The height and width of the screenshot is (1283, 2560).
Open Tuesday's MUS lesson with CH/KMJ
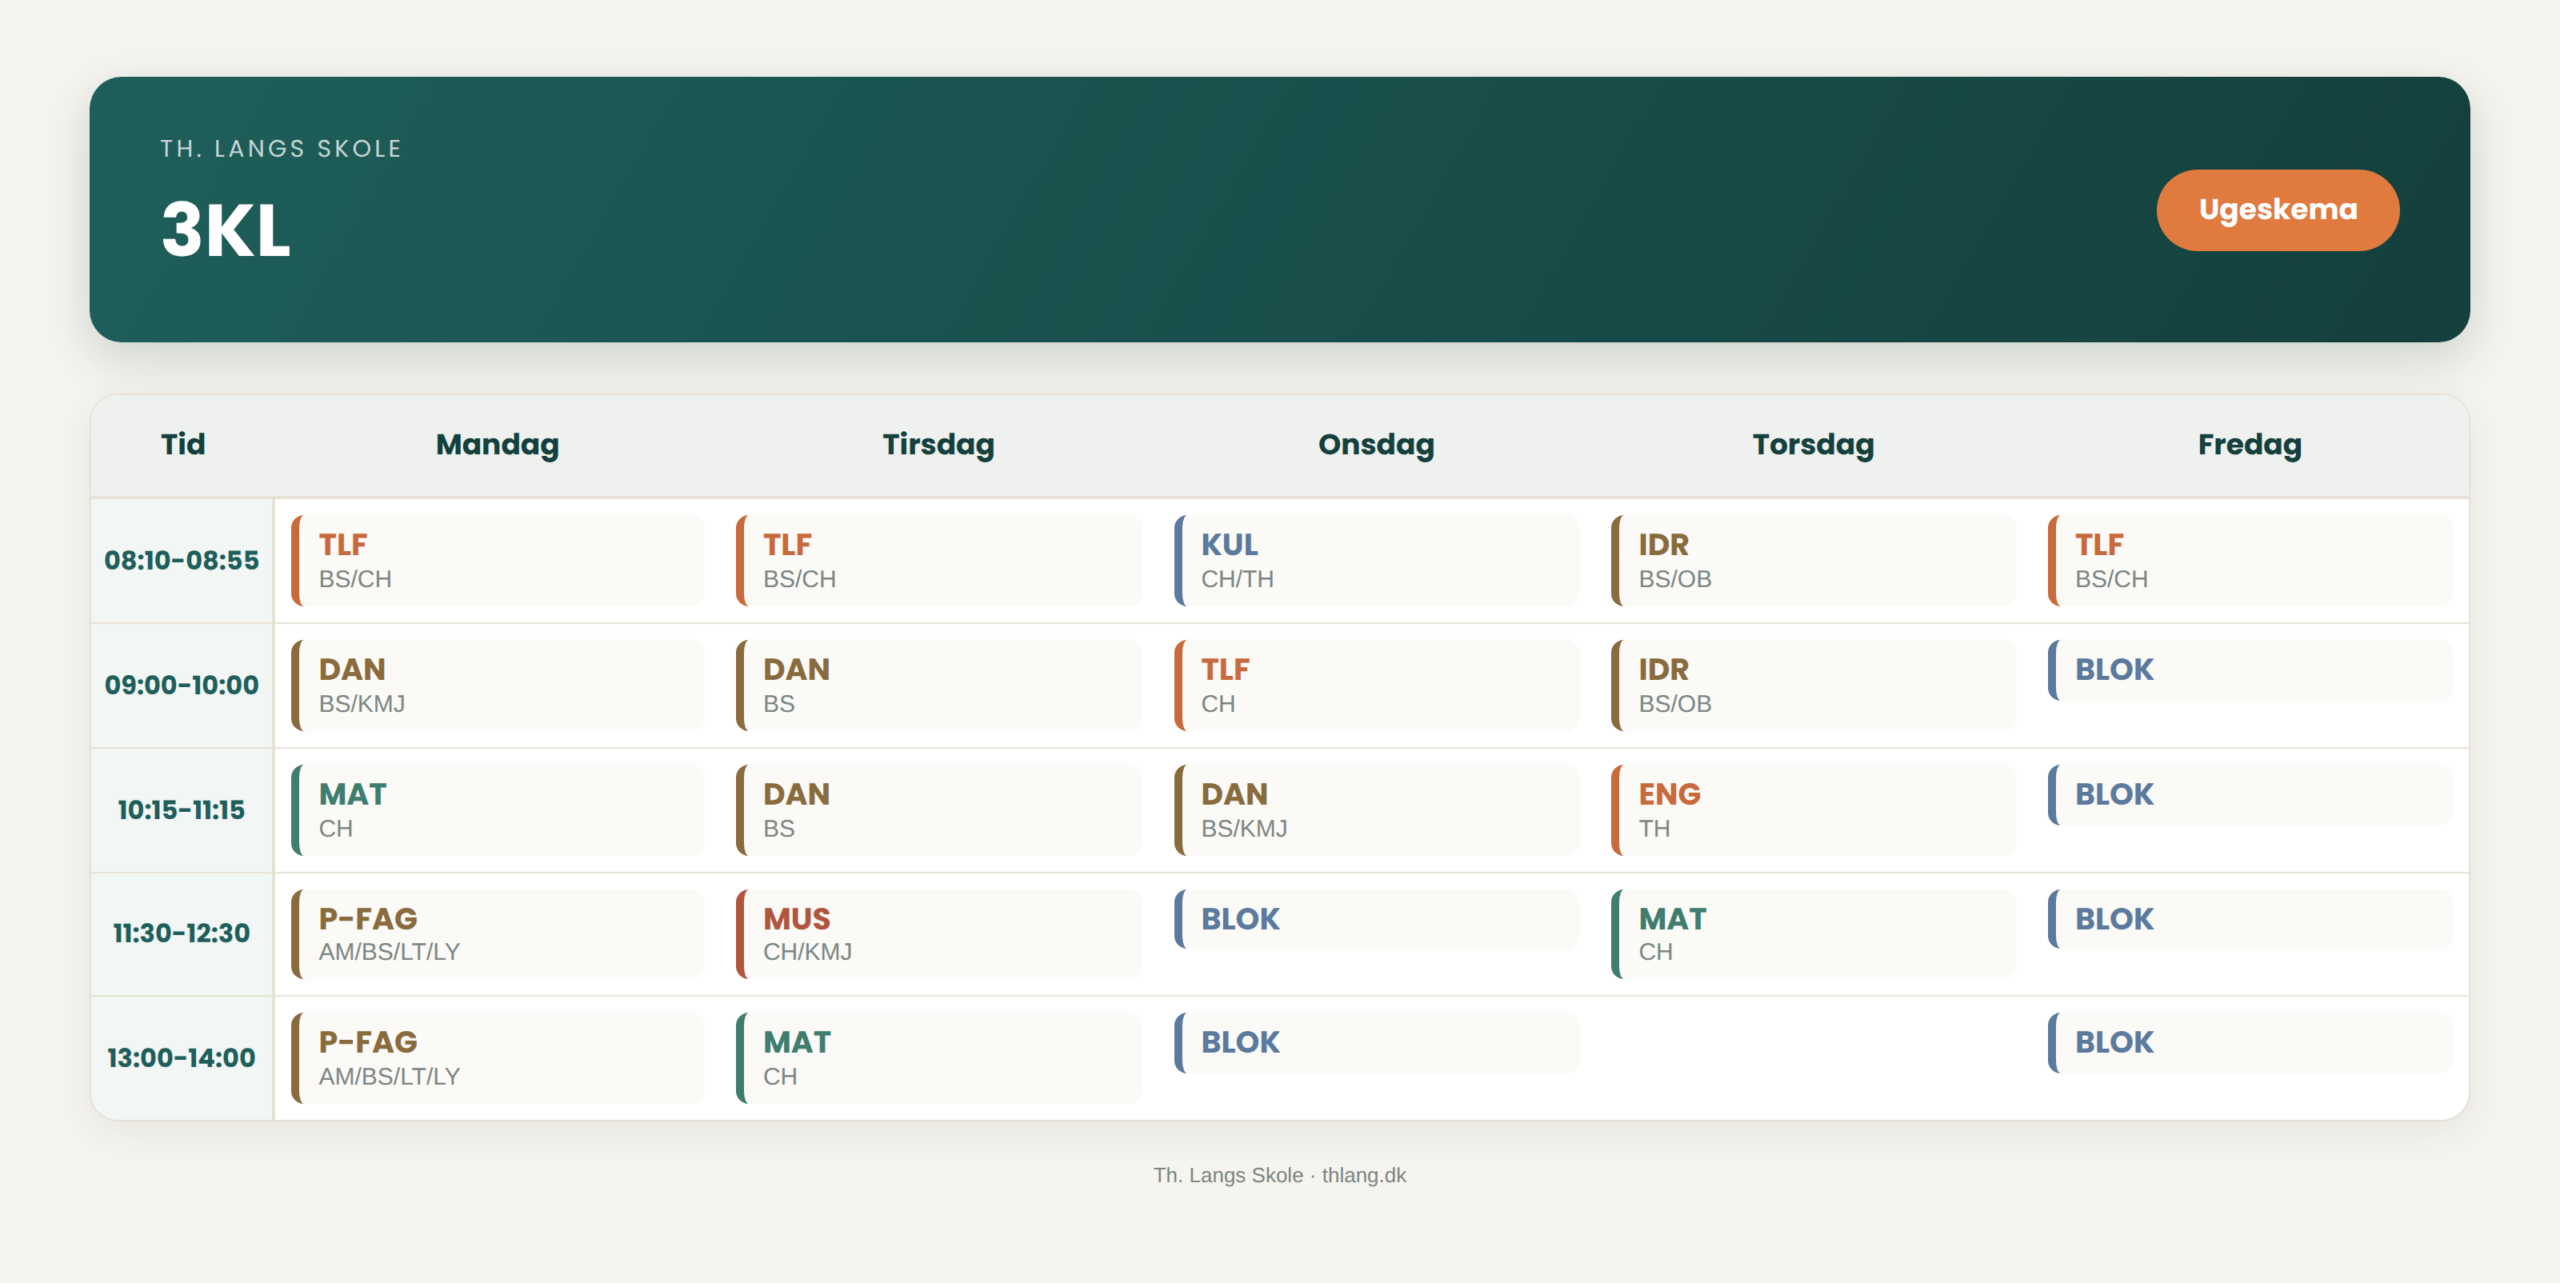click(x=938, y=934)
